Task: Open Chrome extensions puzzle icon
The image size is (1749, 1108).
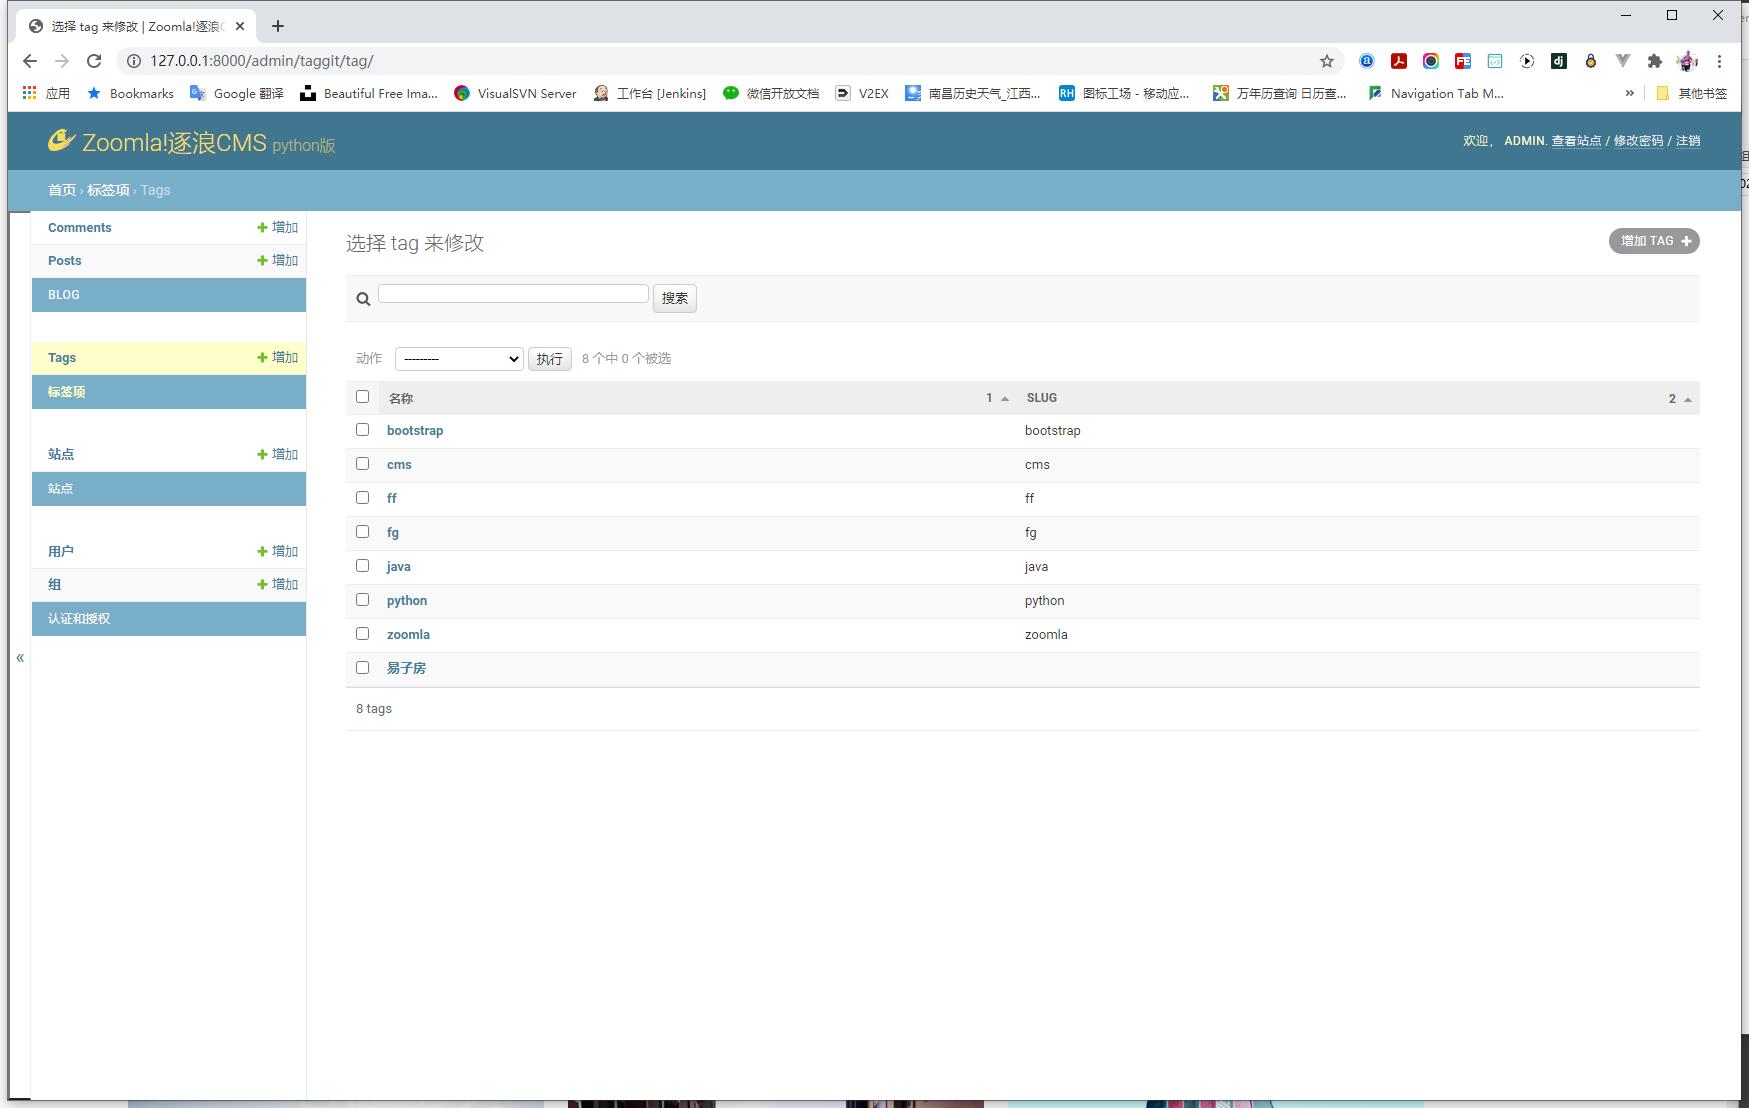Action: tap(1655, 61)
